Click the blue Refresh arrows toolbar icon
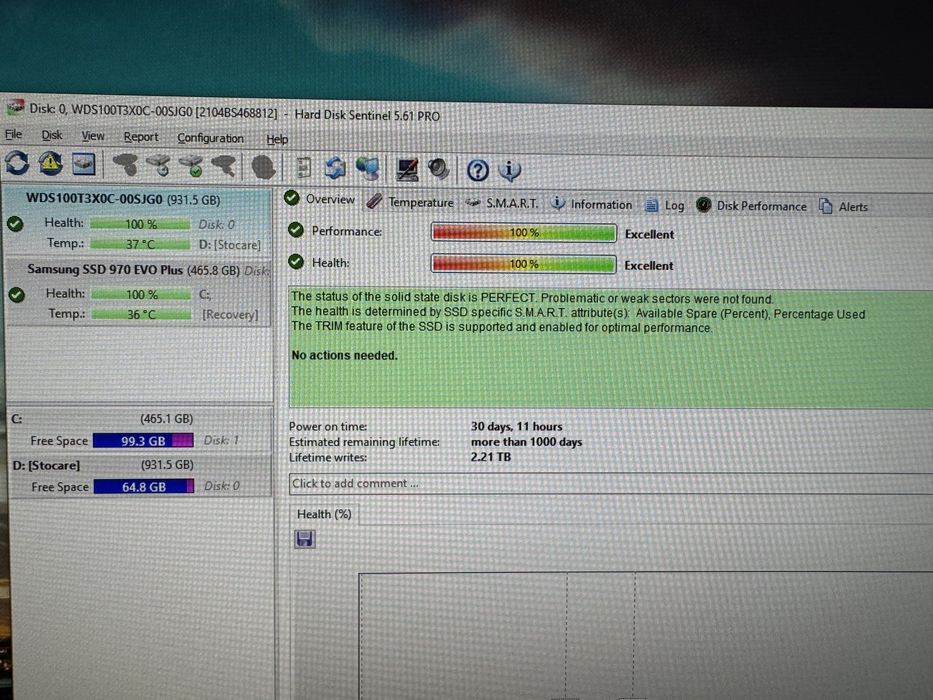 point(17,162)
